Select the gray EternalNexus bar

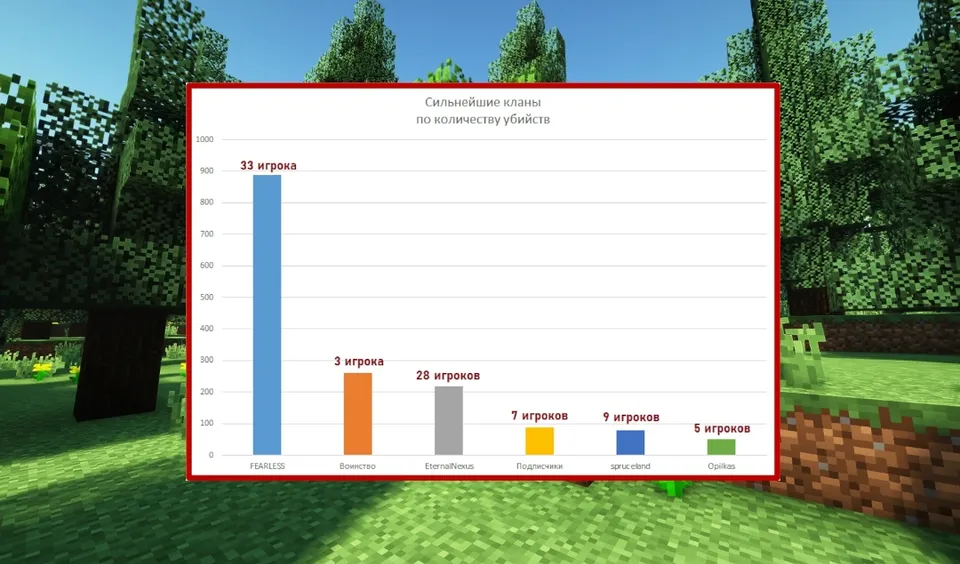click(449, 421)
